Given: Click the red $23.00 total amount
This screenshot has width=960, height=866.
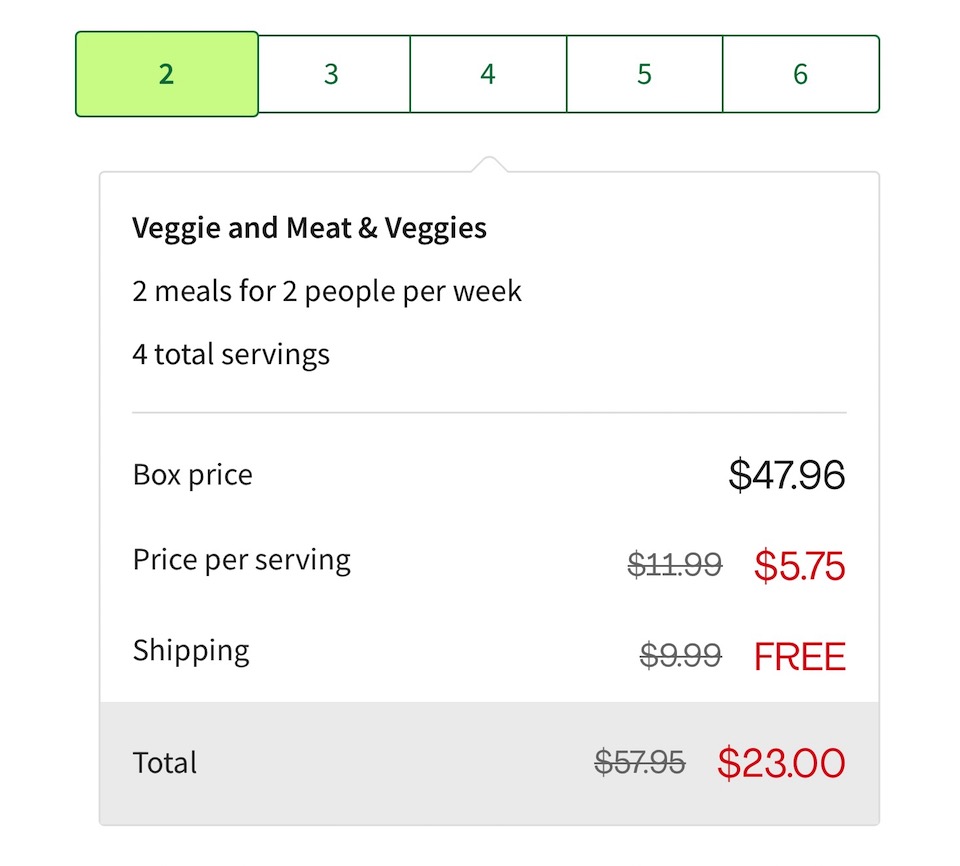Looking at the screenshot, I should point(781,763).
